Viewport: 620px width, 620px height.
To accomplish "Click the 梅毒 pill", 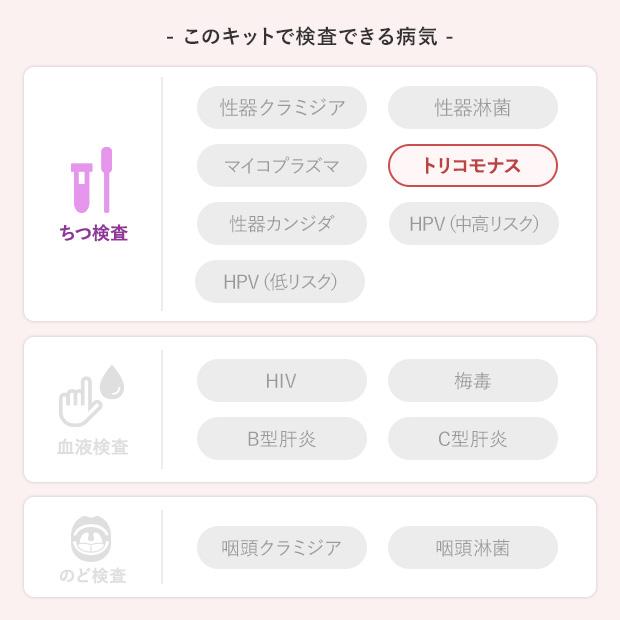I will click(472, 381).
